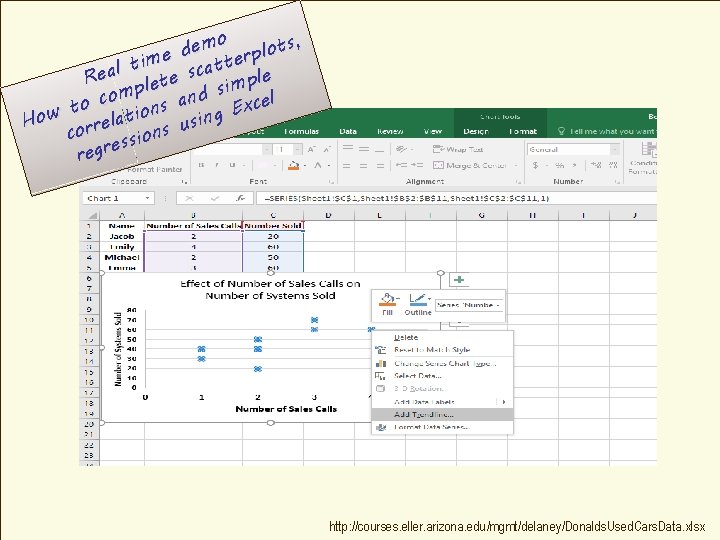Image resolution: width=720 pixels, height=540 pixels.
Task: Open the Data ribbon tab
Action: pyautogui.click(x=348, y=131)
